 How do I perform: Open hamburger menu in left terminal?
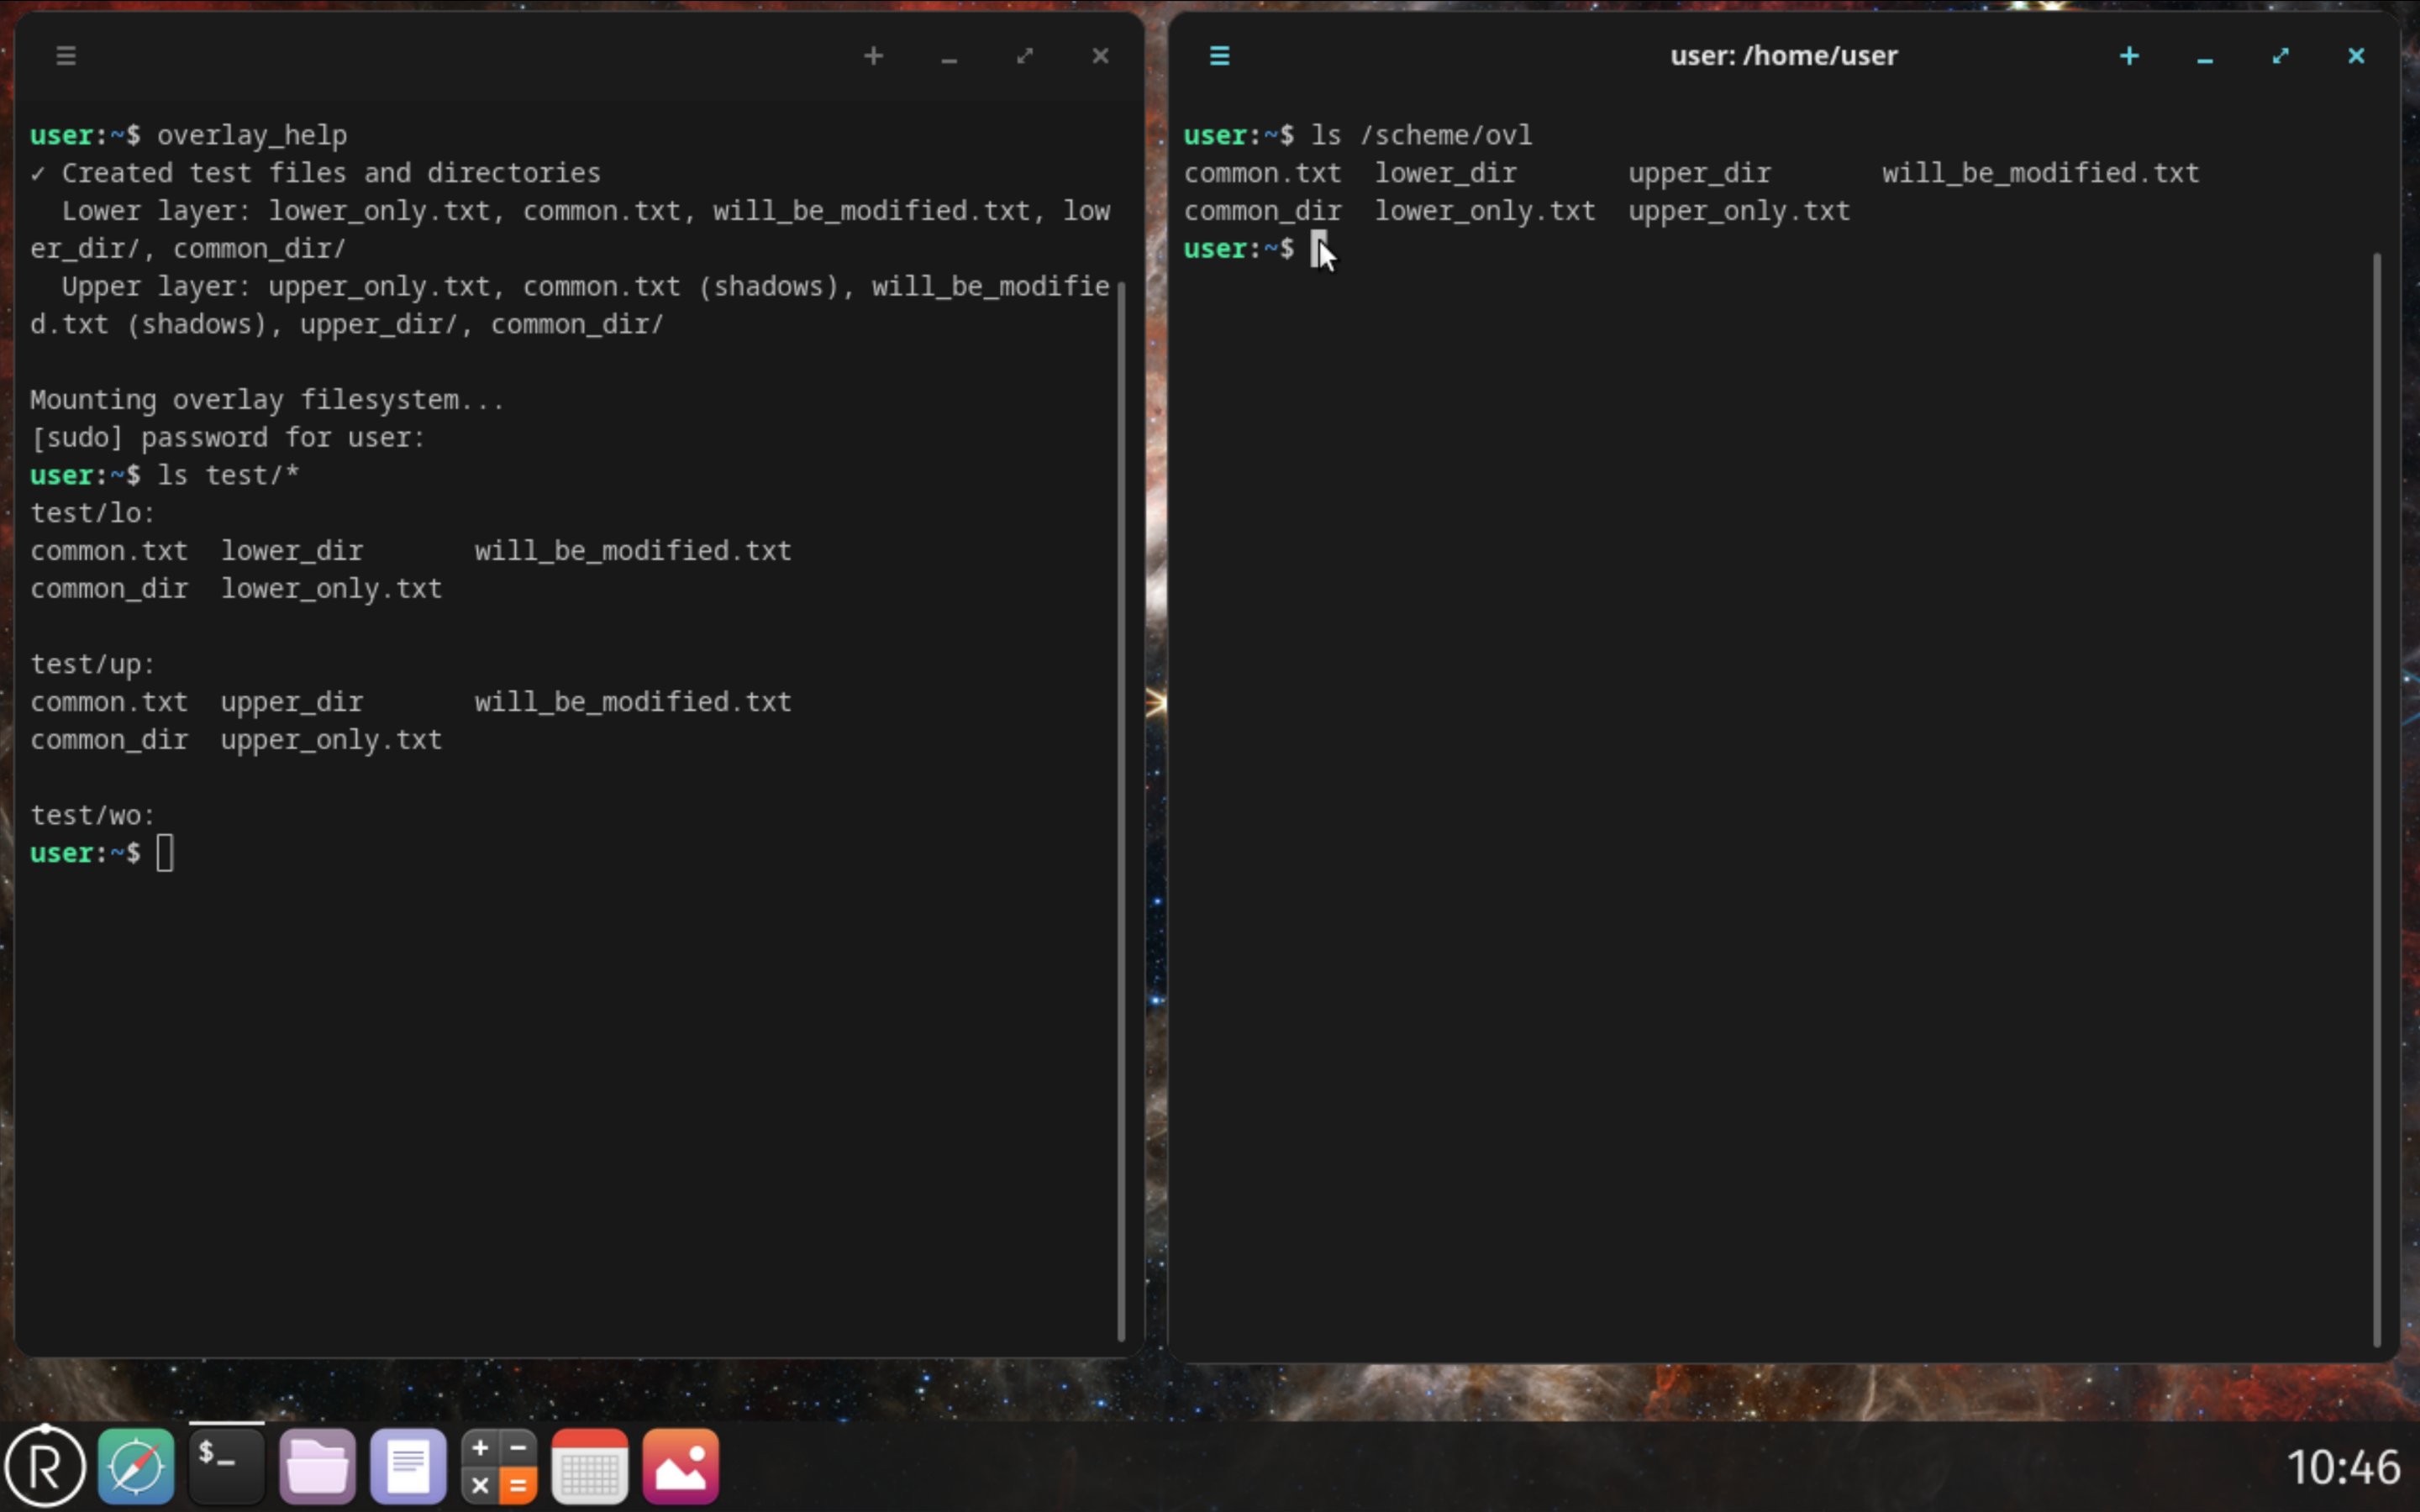coord(66,56)
